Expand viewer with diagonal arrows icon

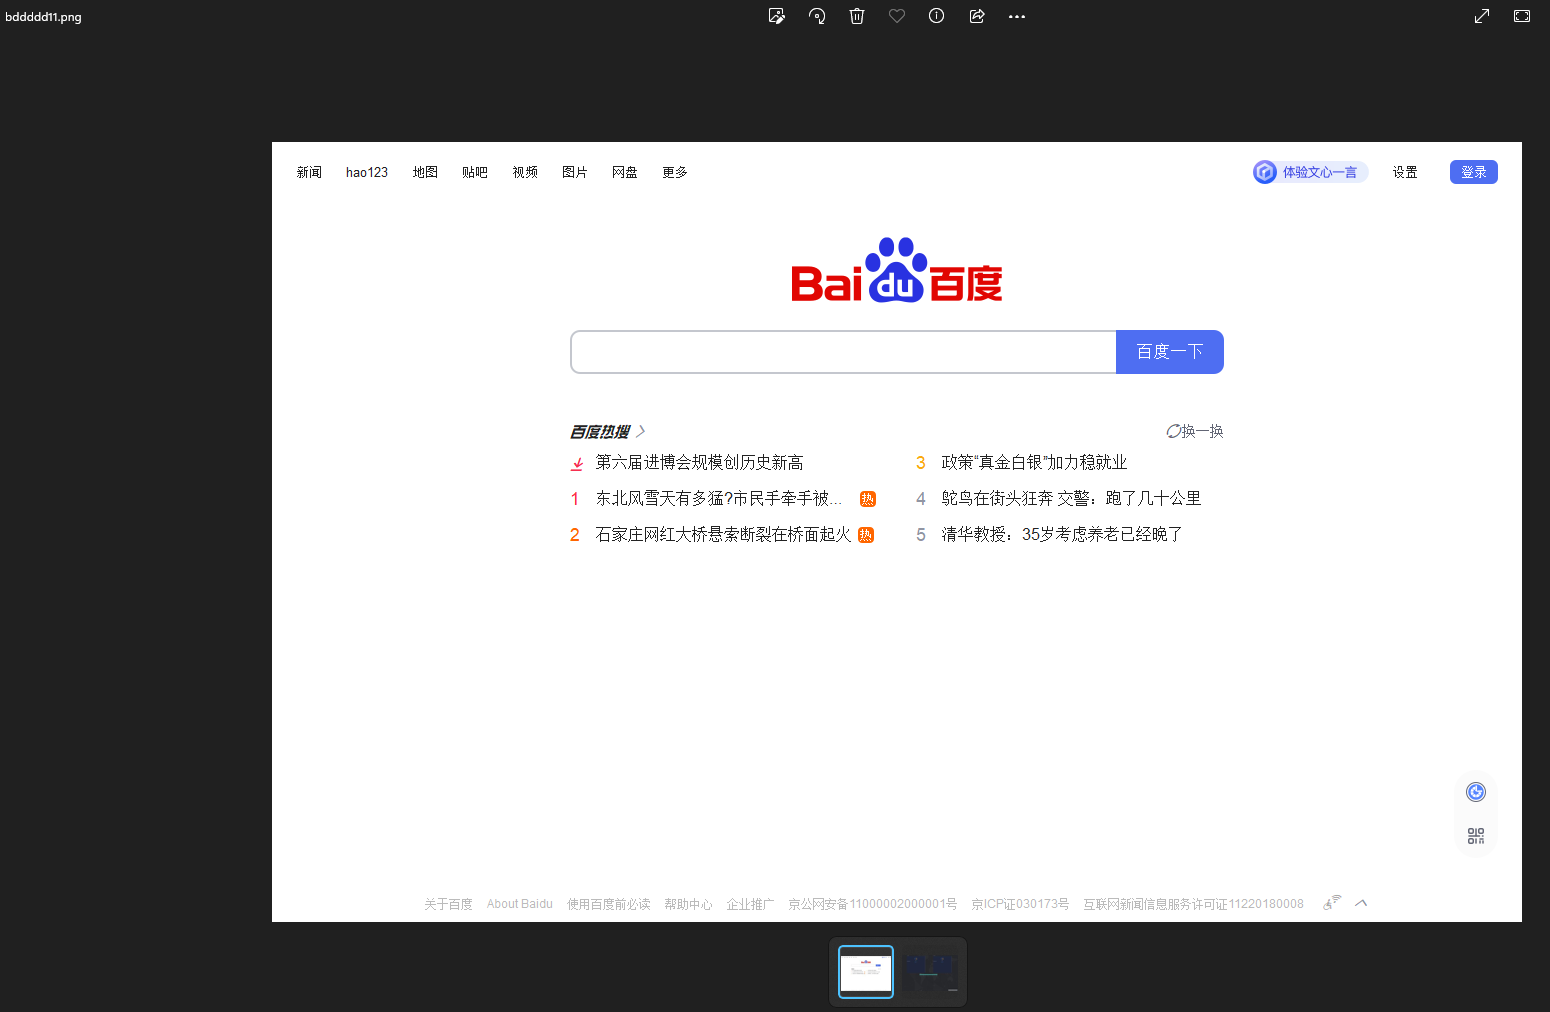[x=1482, y=16]
